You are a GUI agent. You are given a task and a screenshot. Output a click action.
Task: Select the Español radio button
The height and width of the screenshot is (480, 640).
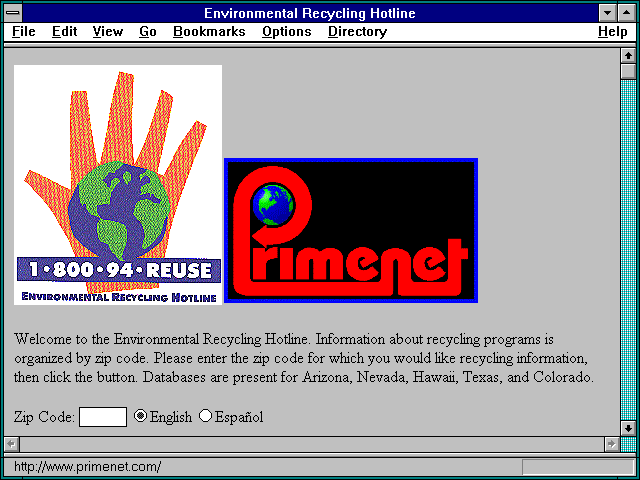click(x=205, y=416)
